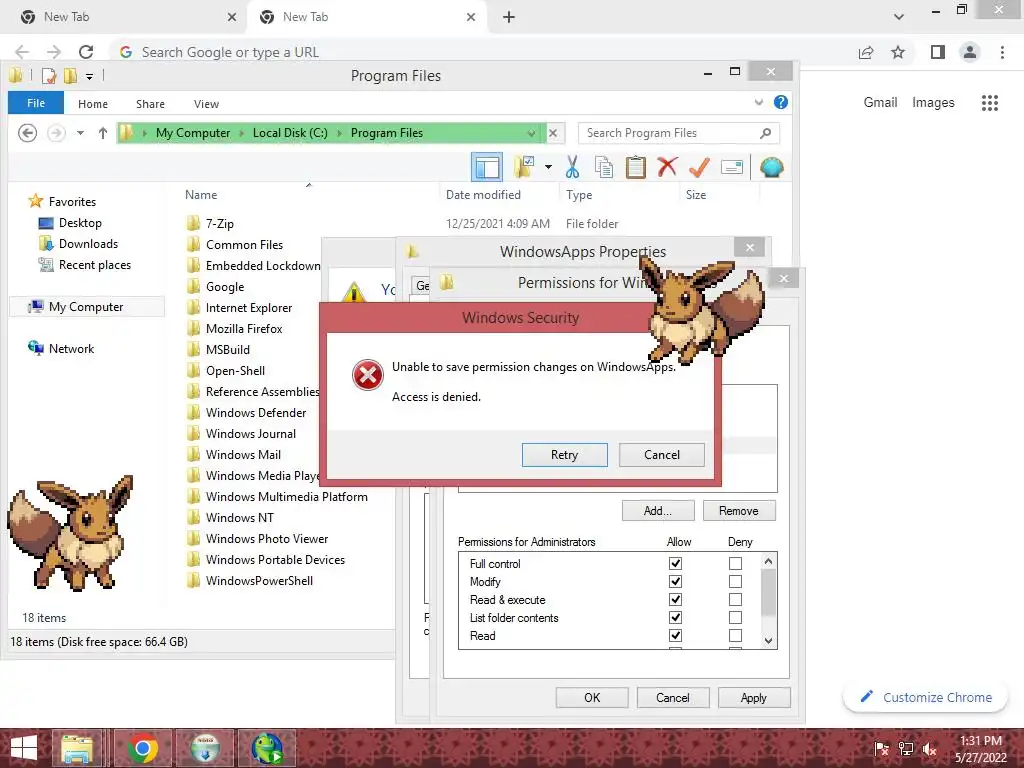Click the search magnifier in Program Files box
This screenshot has height=768, width=1024.
(765, 133)
